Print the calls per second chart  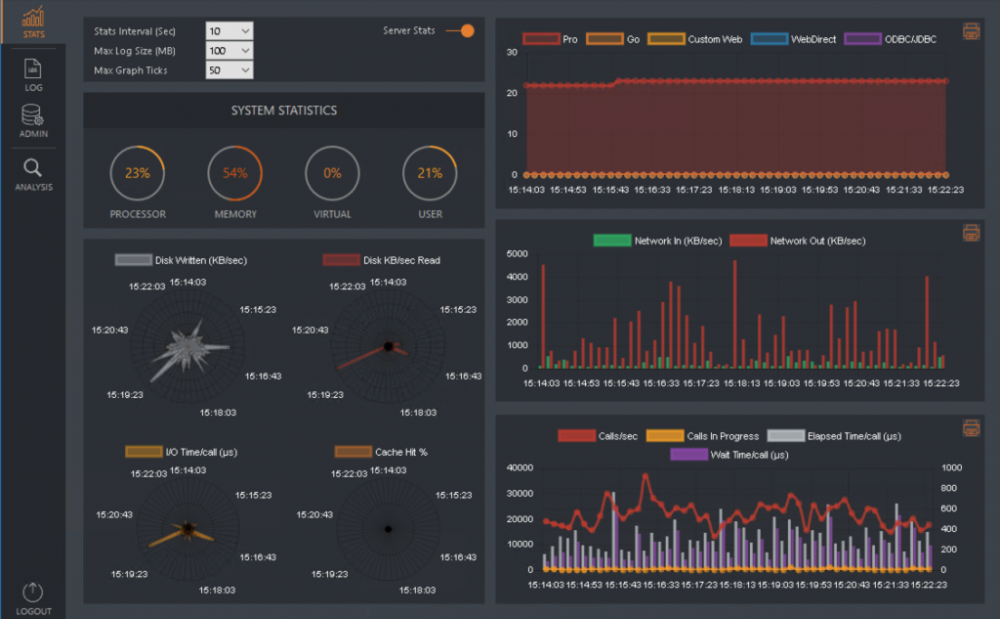coord(970,428)
